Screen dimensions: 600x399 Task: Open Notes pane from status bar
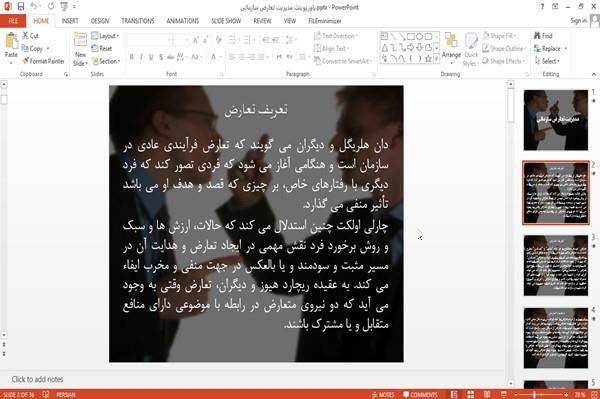click(x=383, y=395)
